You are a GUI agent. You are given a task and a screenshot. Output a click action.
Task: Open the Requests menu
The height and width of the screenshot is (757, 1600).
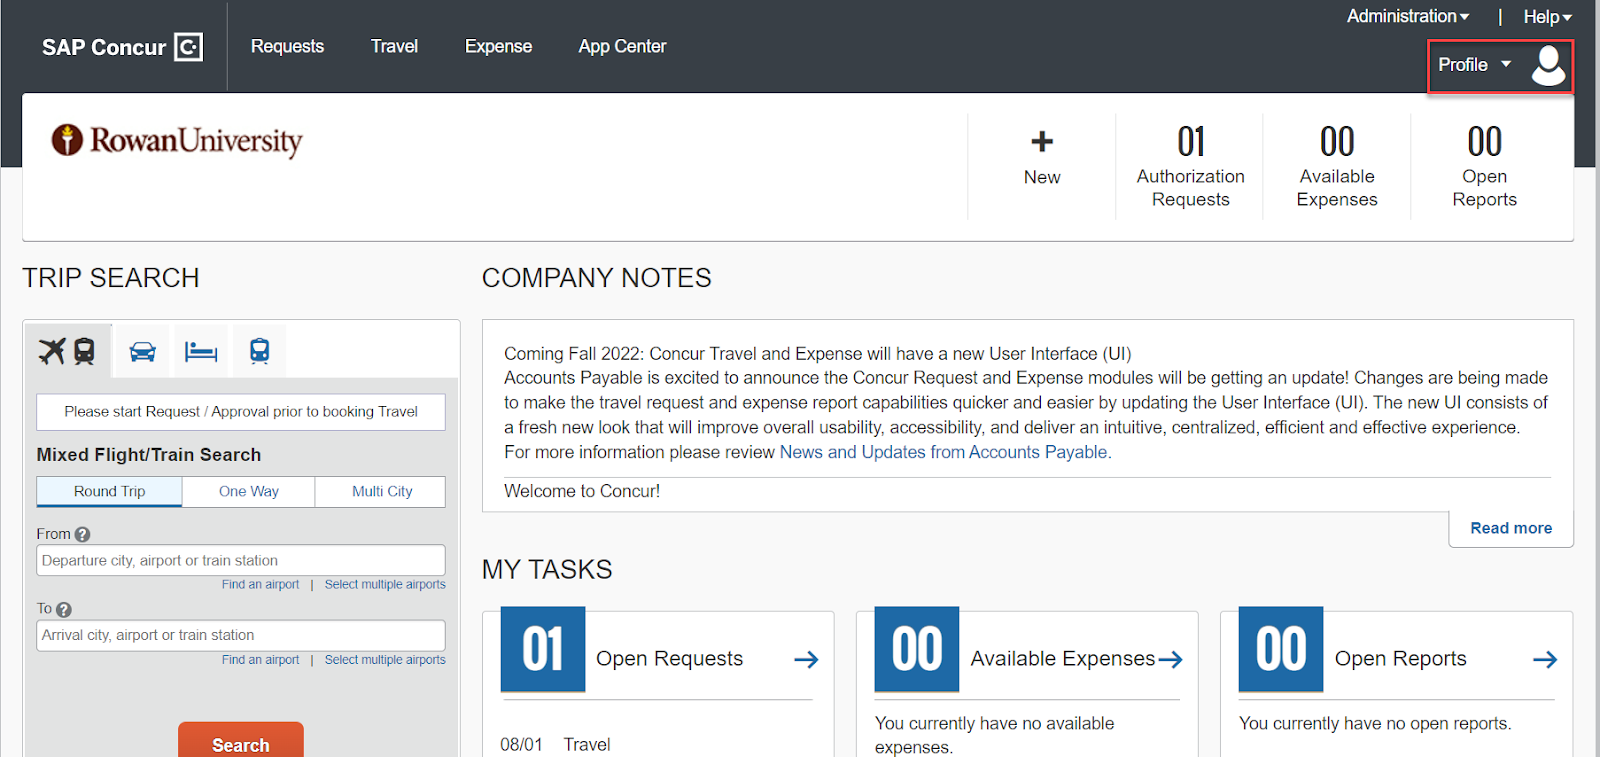pos(287,46)
